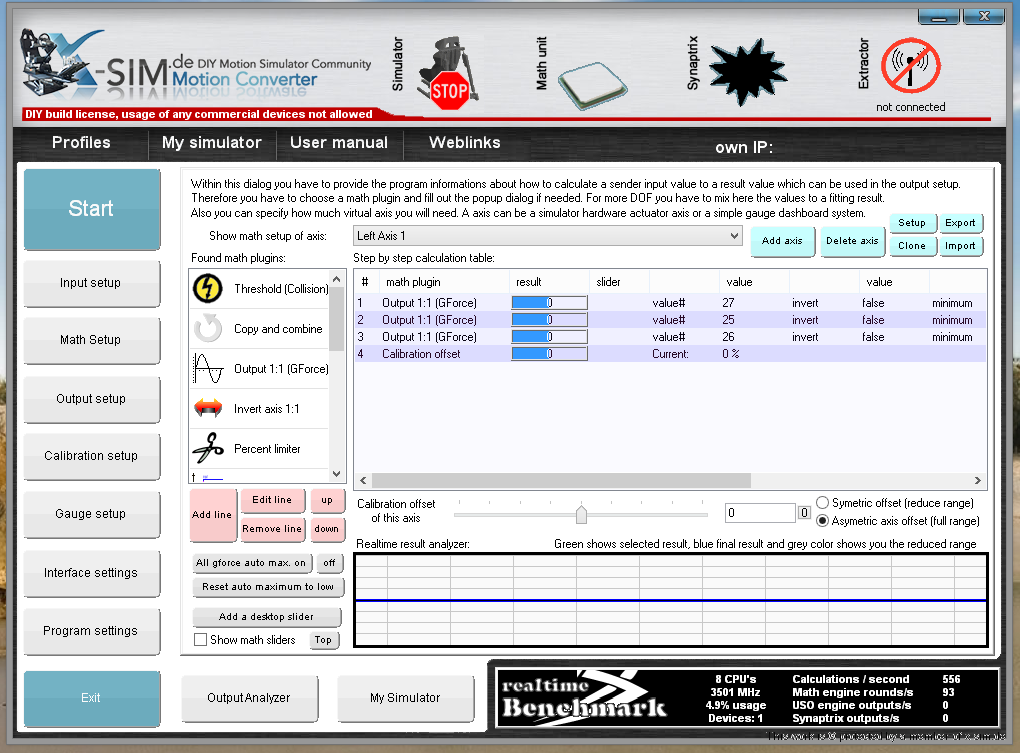Select table row 4 Calibration offset
The height and width of the screenshot is (753, 1020).
click(x=670, y=354)
